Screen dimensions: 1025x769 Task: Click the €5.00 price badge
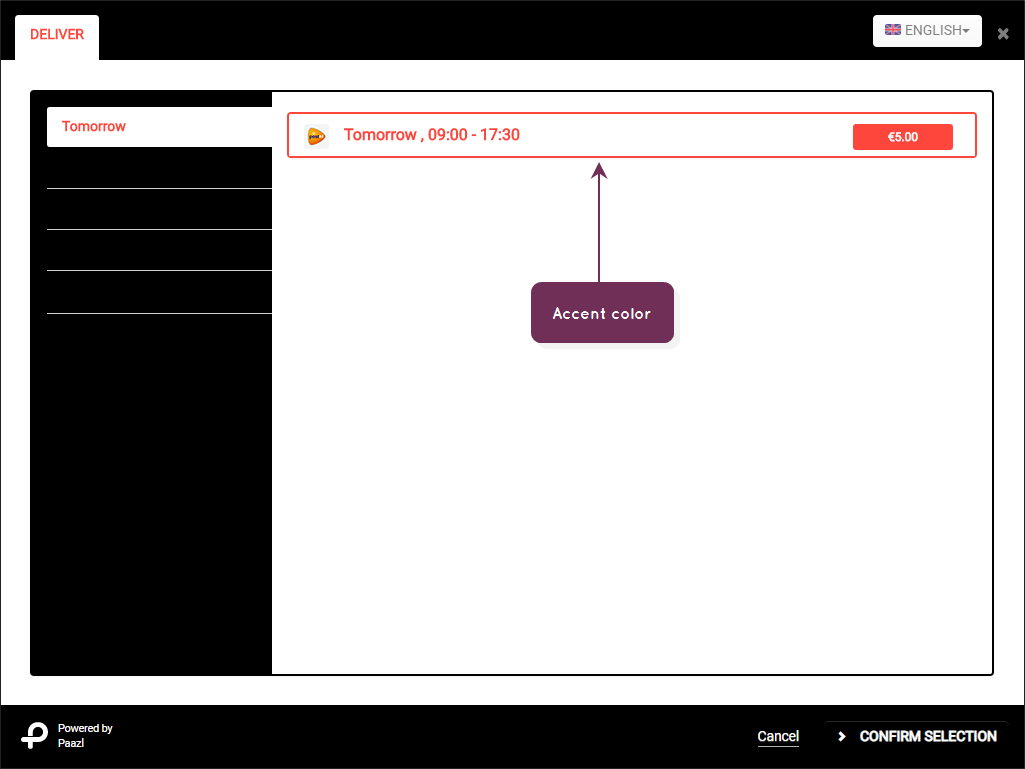902,137
